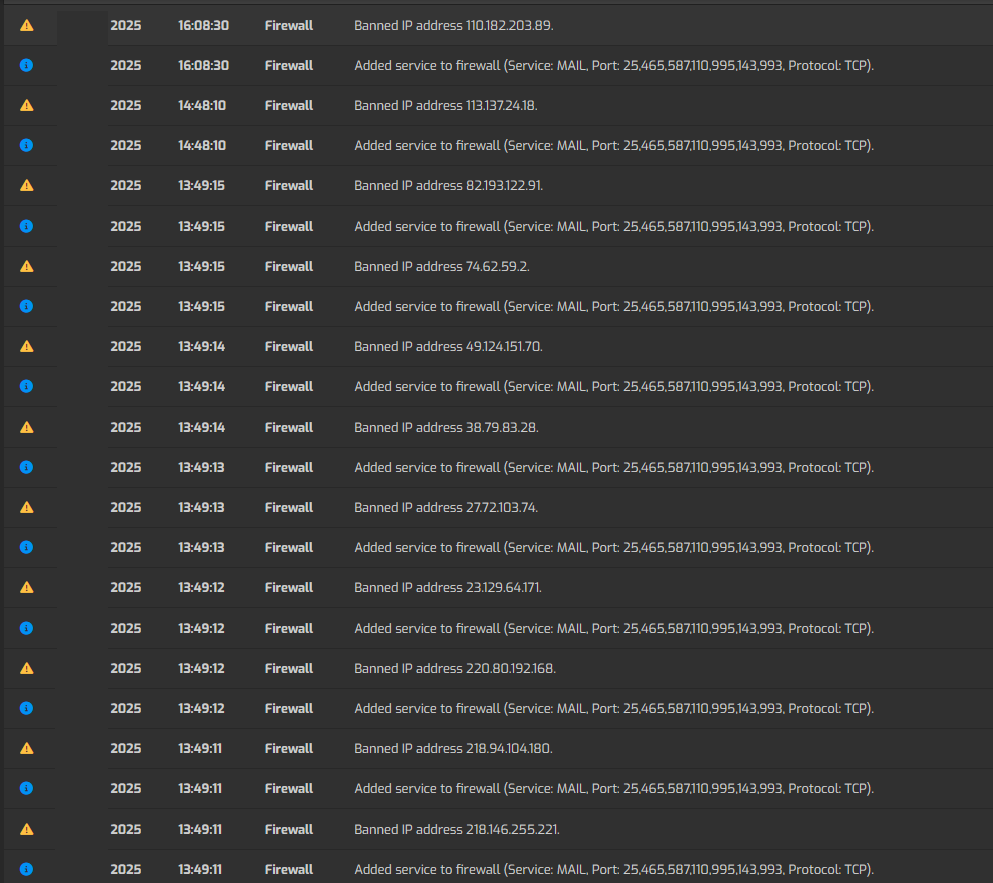
Task: Click warning icon for banned IP 113.137.24.18
Action: (27, 105)
